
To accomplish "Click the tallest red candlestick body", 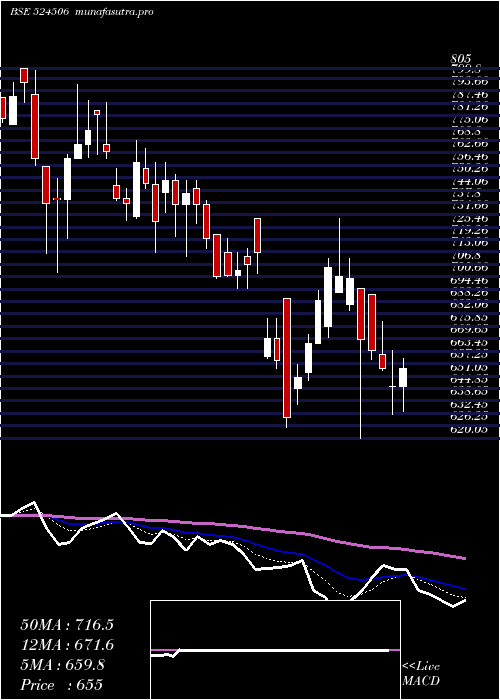I will click(287, 358).
